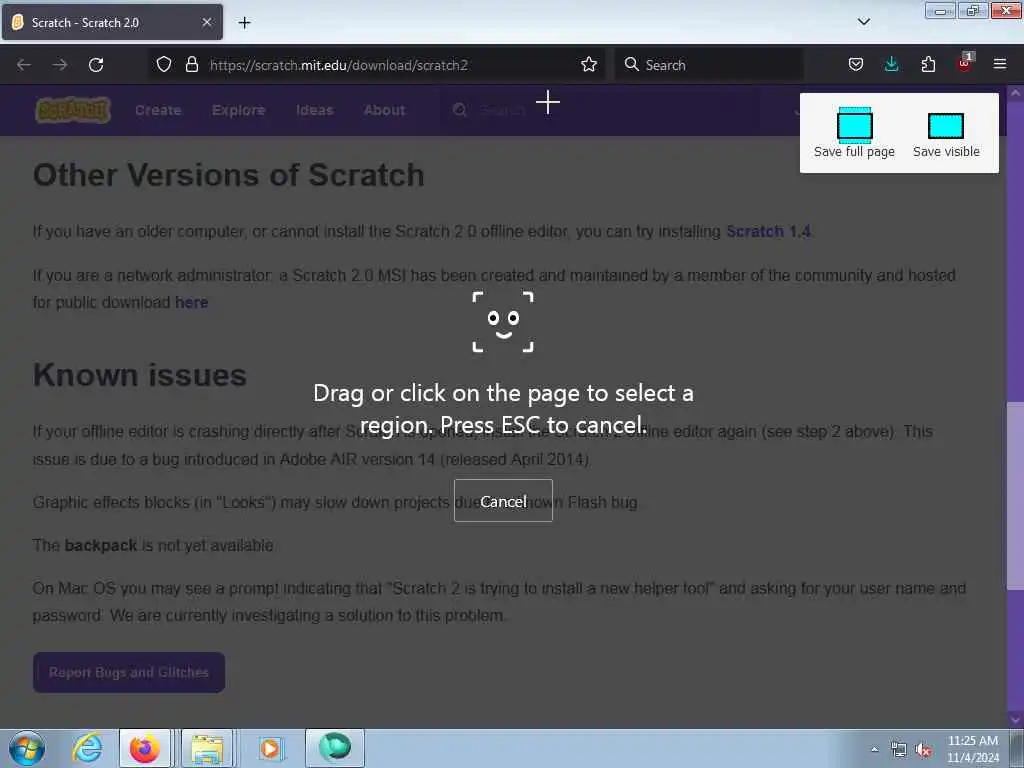Open the Ideas menu item
The height and width of the screenshot is (768, 1024).
coord(315,110)
